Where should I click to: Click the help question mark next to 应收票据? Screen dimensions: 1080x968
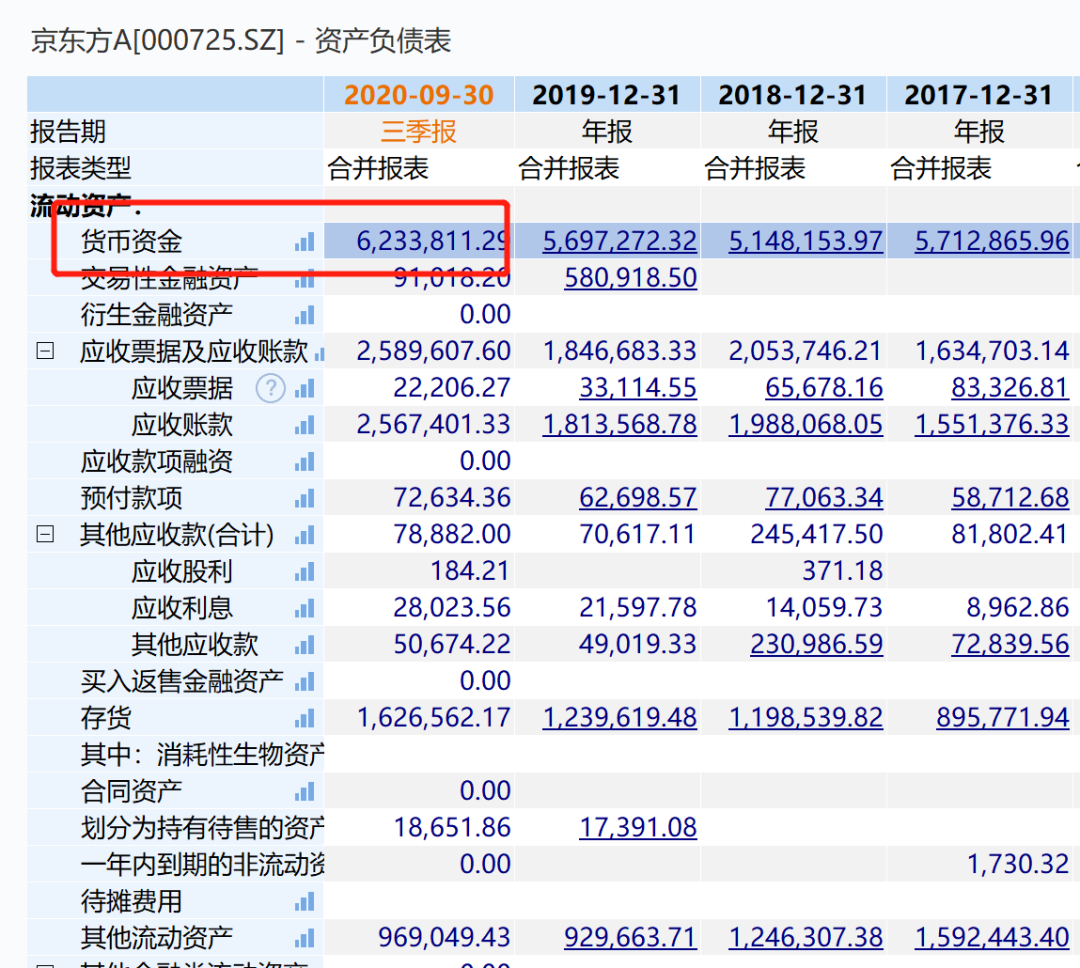point(270,388)
